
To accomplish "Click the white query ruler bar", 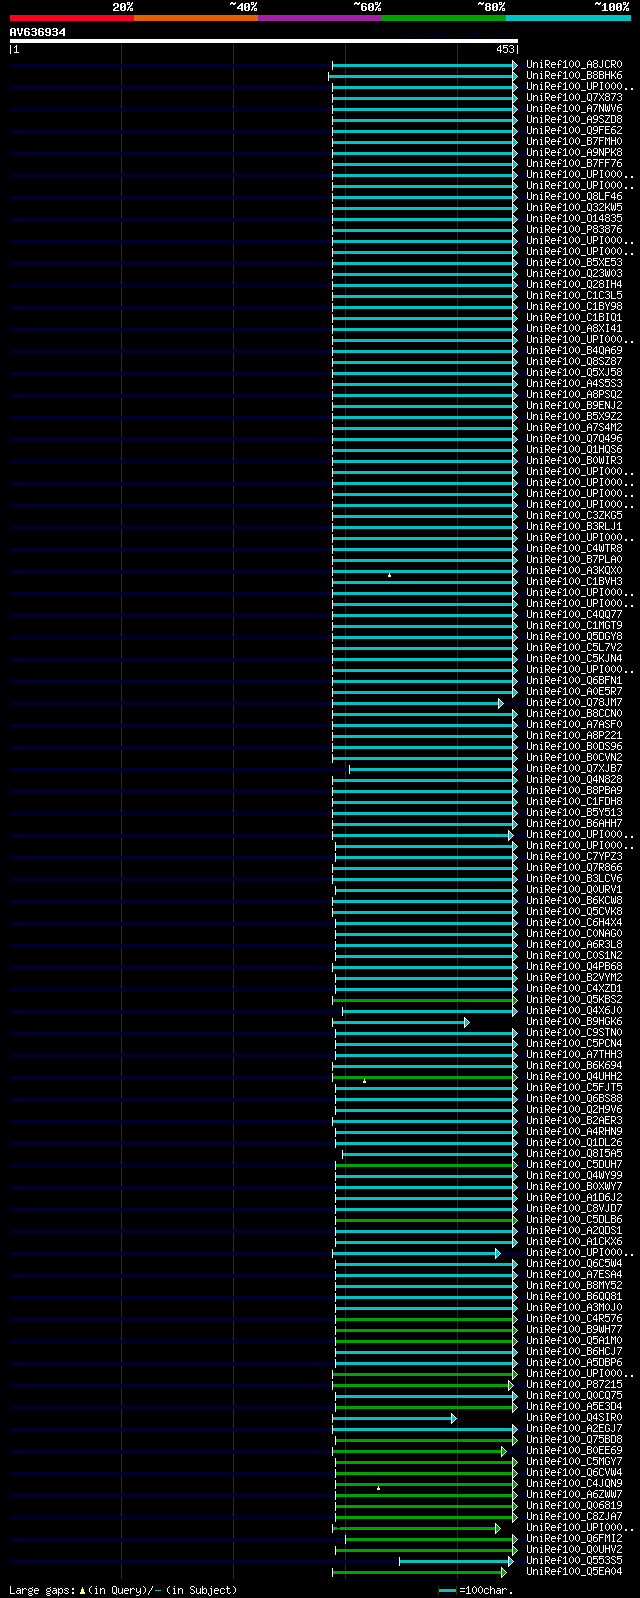I will point(264,41).
